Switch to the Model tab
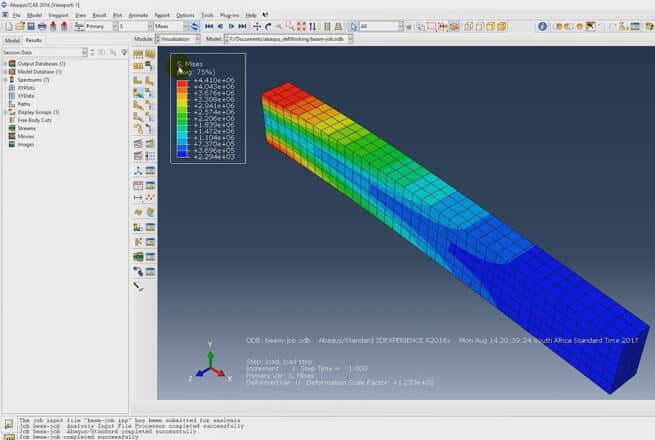Image resolution: width=655 pixels, height=440 pixels. pos(12,40)
